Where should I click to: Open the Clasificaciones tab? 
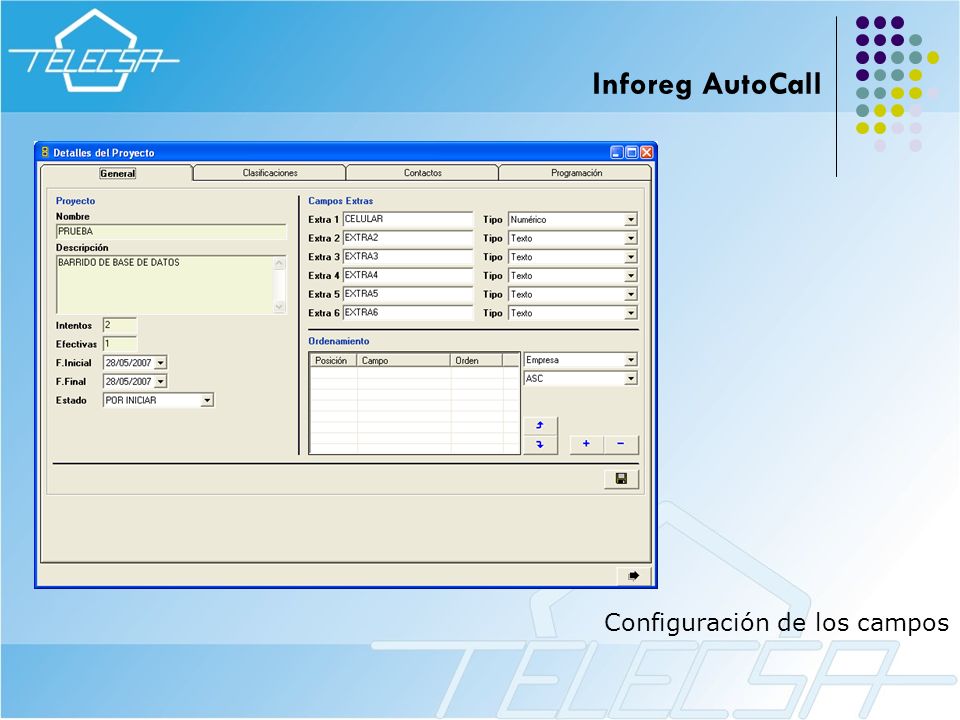click(270, 173)
